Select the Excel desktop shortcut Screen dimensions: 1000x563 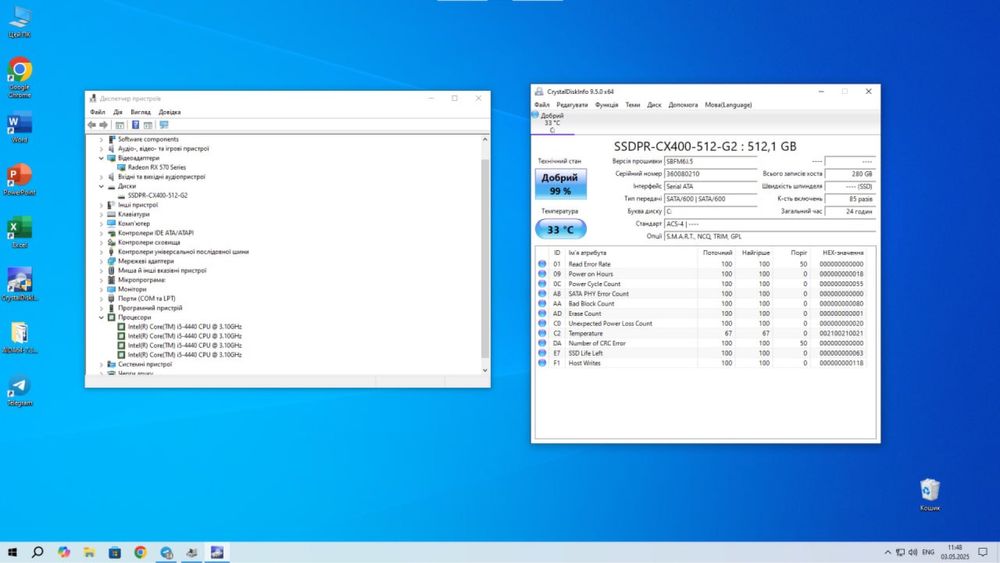click(x=20, y=232)
